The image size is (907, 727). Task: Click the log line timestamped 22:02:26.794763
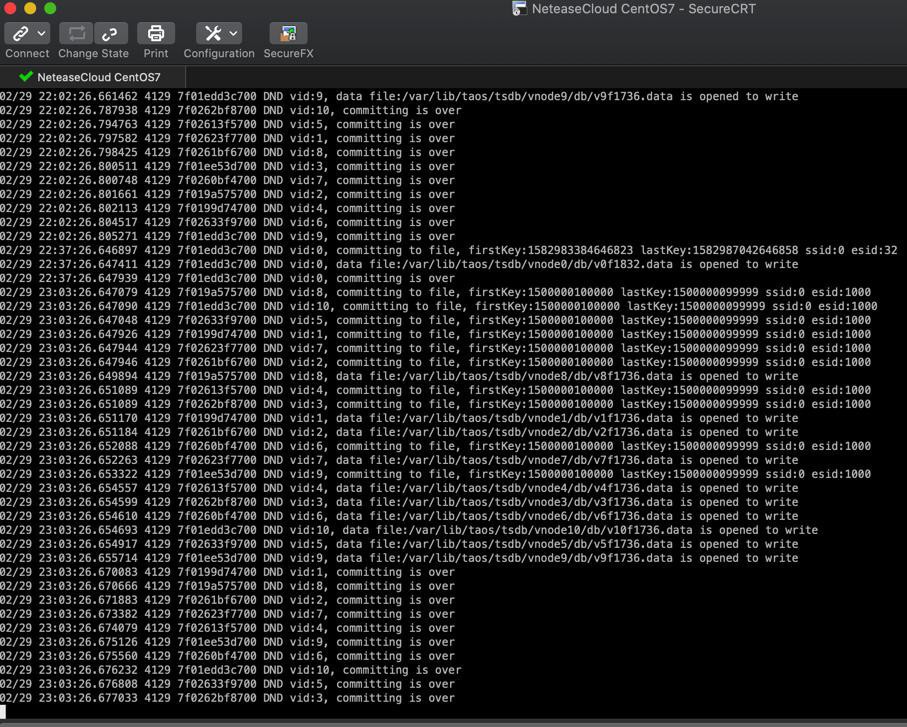227,124
